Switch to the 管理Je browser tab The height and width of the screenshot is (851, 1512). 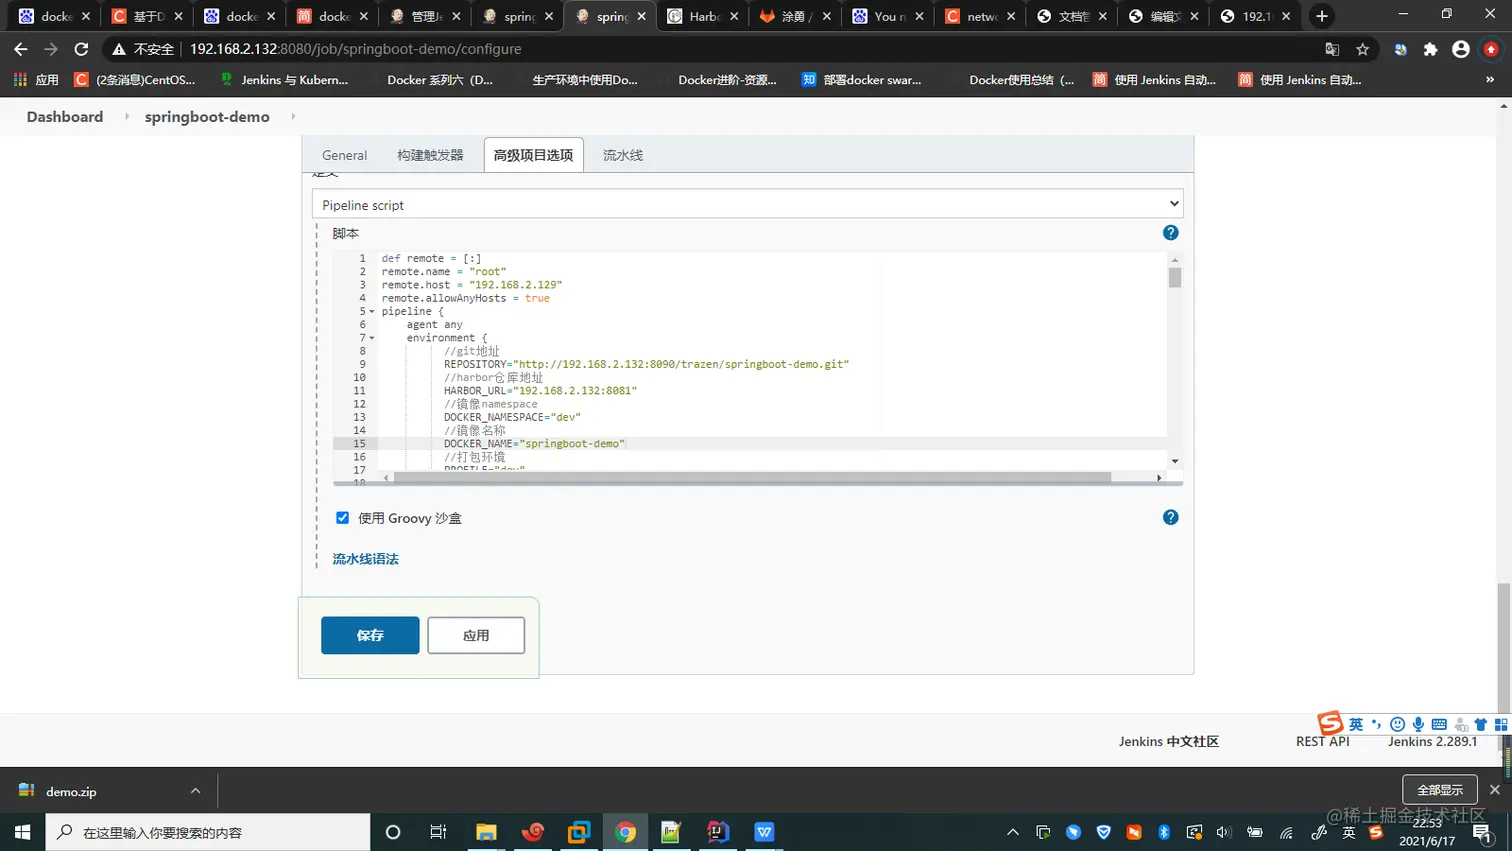pyautogui.click(x=425, y=16)
